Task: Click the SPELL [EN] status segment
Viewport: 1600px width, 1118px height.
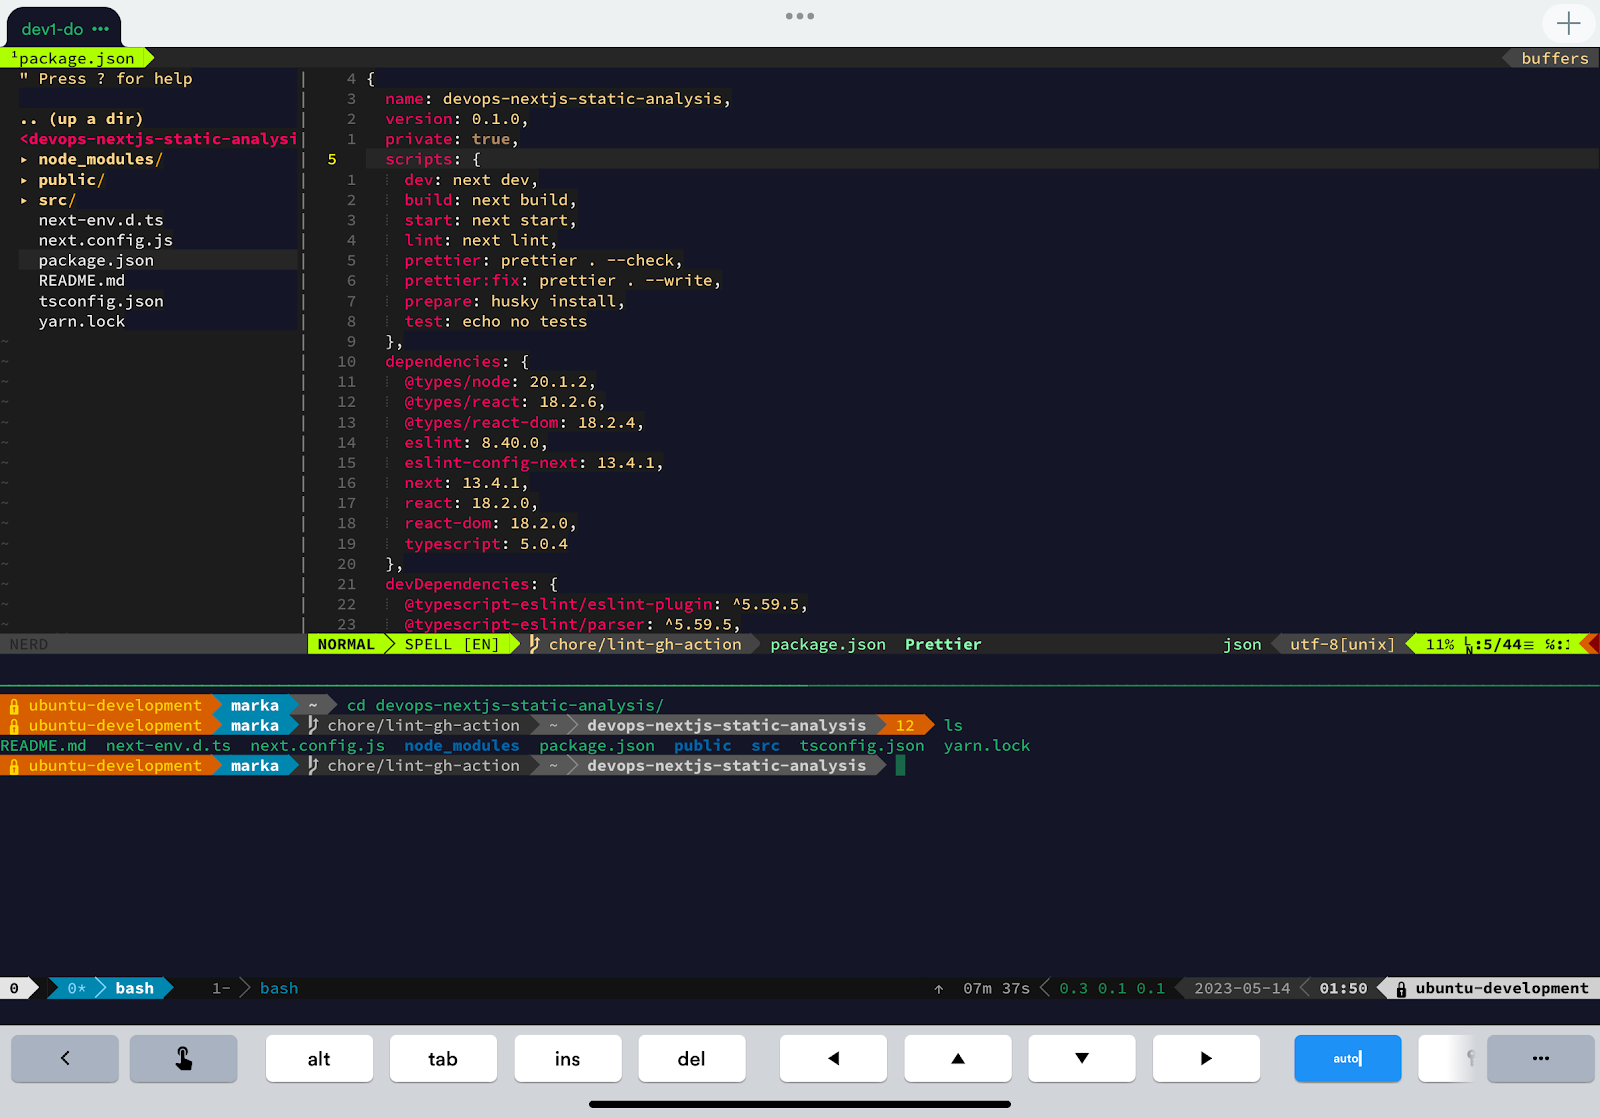Action: pyautogui.click(x=451, y=644)
